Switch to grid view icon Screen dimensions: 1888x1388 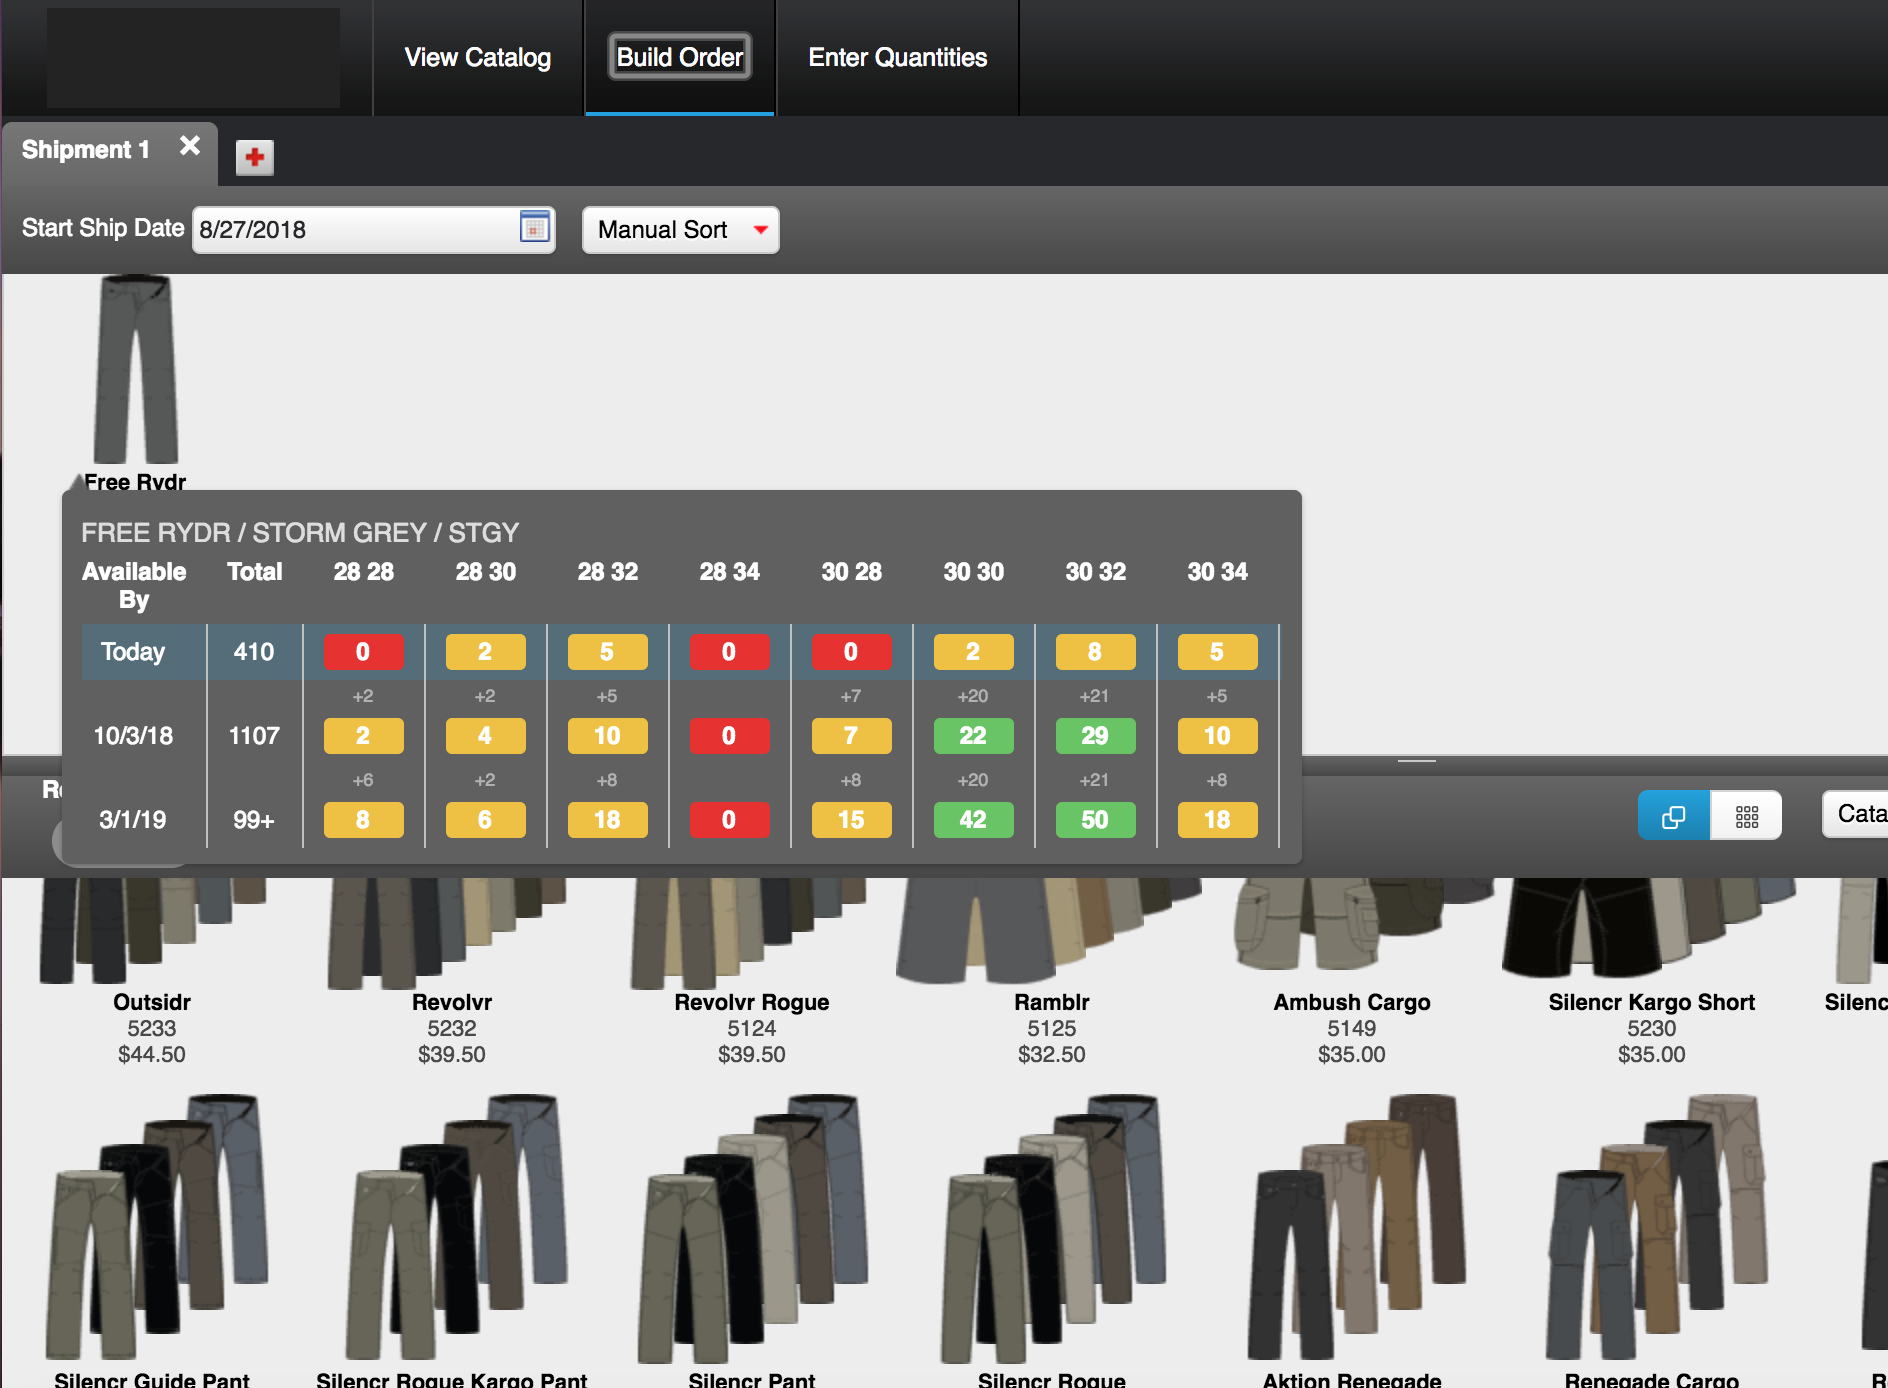(1746, 816)
